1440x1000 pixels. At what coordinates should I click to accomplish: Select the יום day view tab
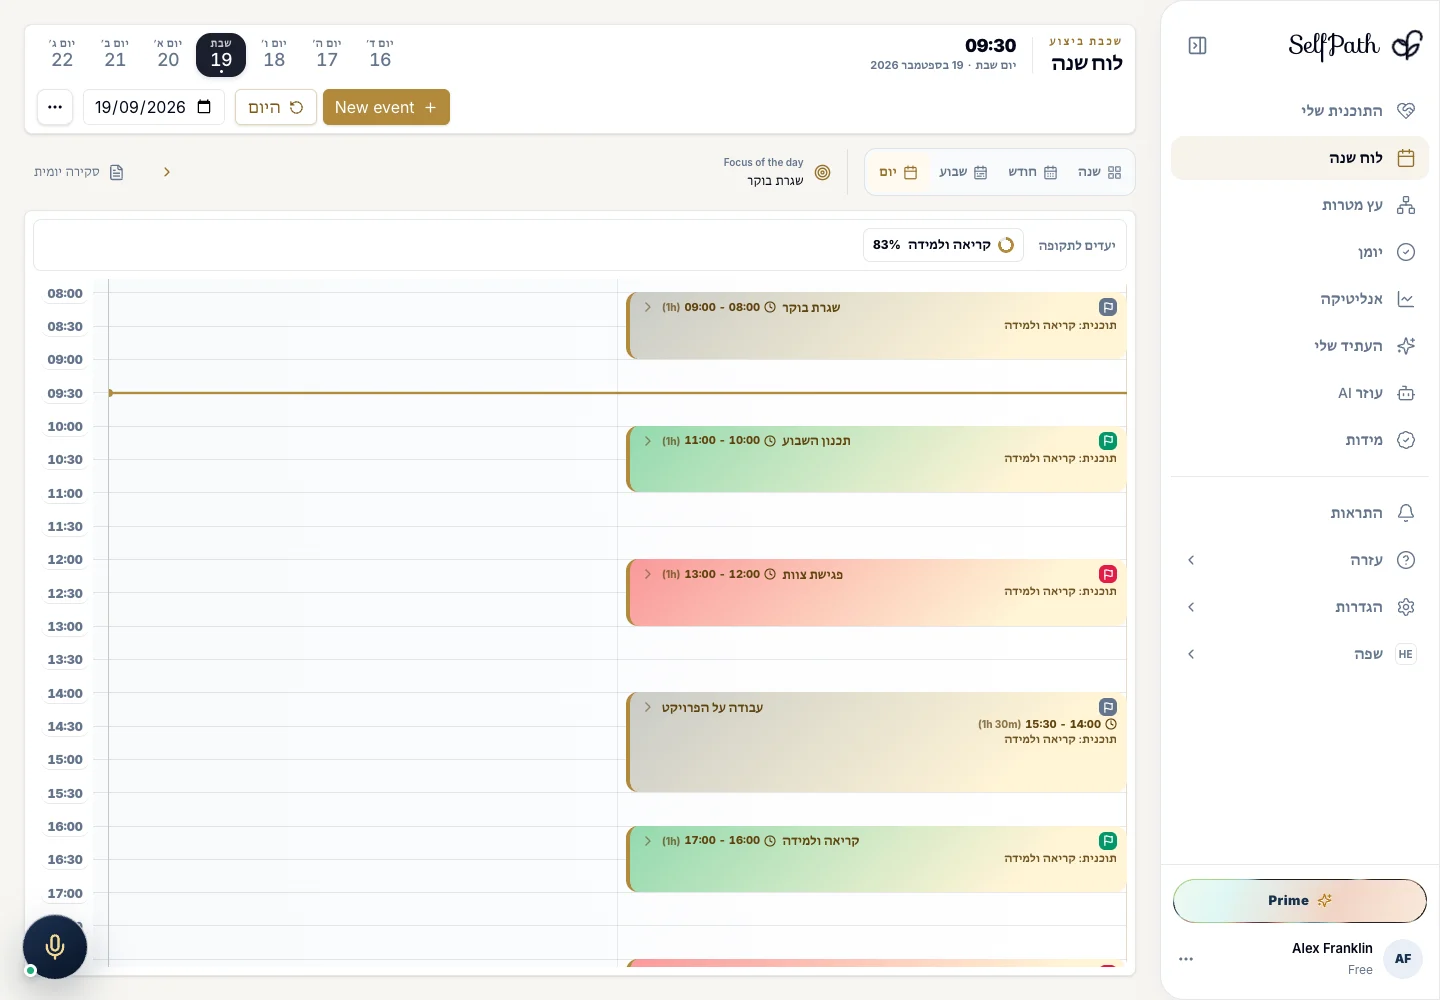898,172
